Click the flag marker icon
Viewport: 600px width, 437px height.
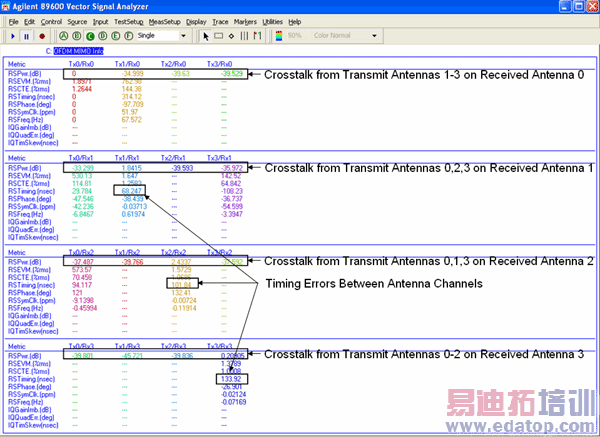click(258, 36)
